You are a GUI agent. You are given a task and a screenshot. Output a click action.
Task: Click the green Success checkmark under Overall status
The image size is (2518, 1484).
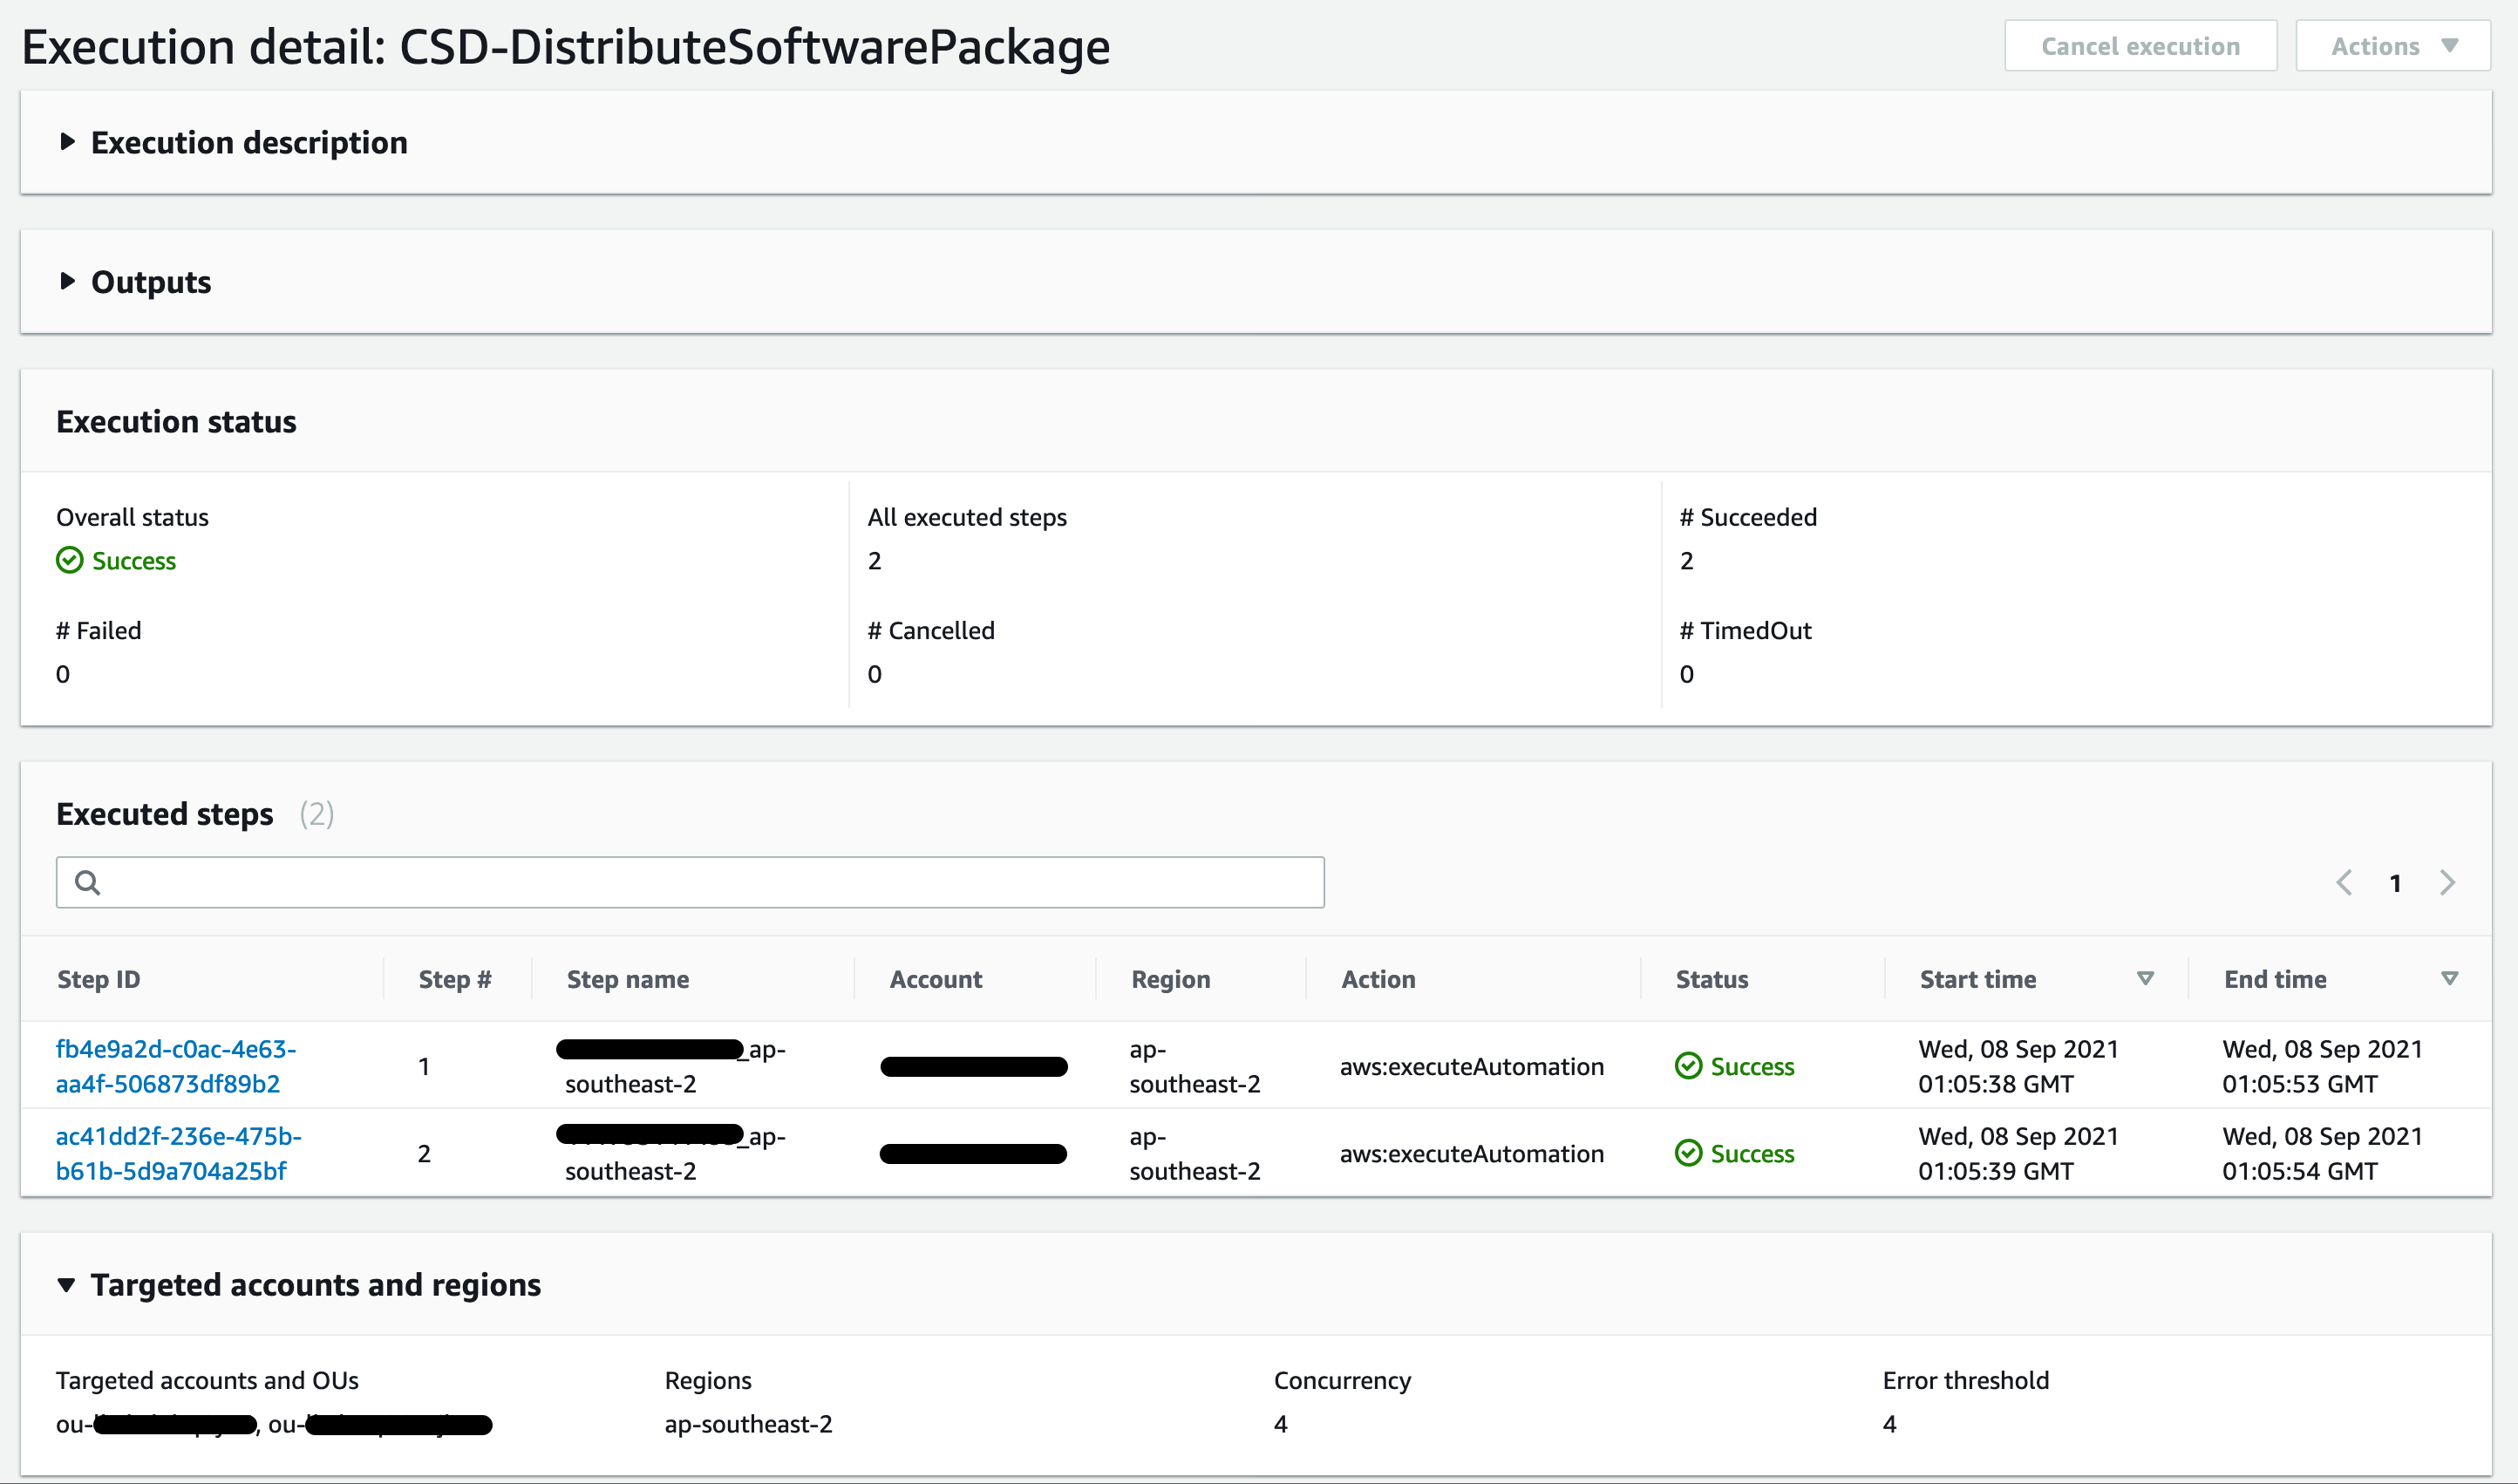tap(69, 560)
